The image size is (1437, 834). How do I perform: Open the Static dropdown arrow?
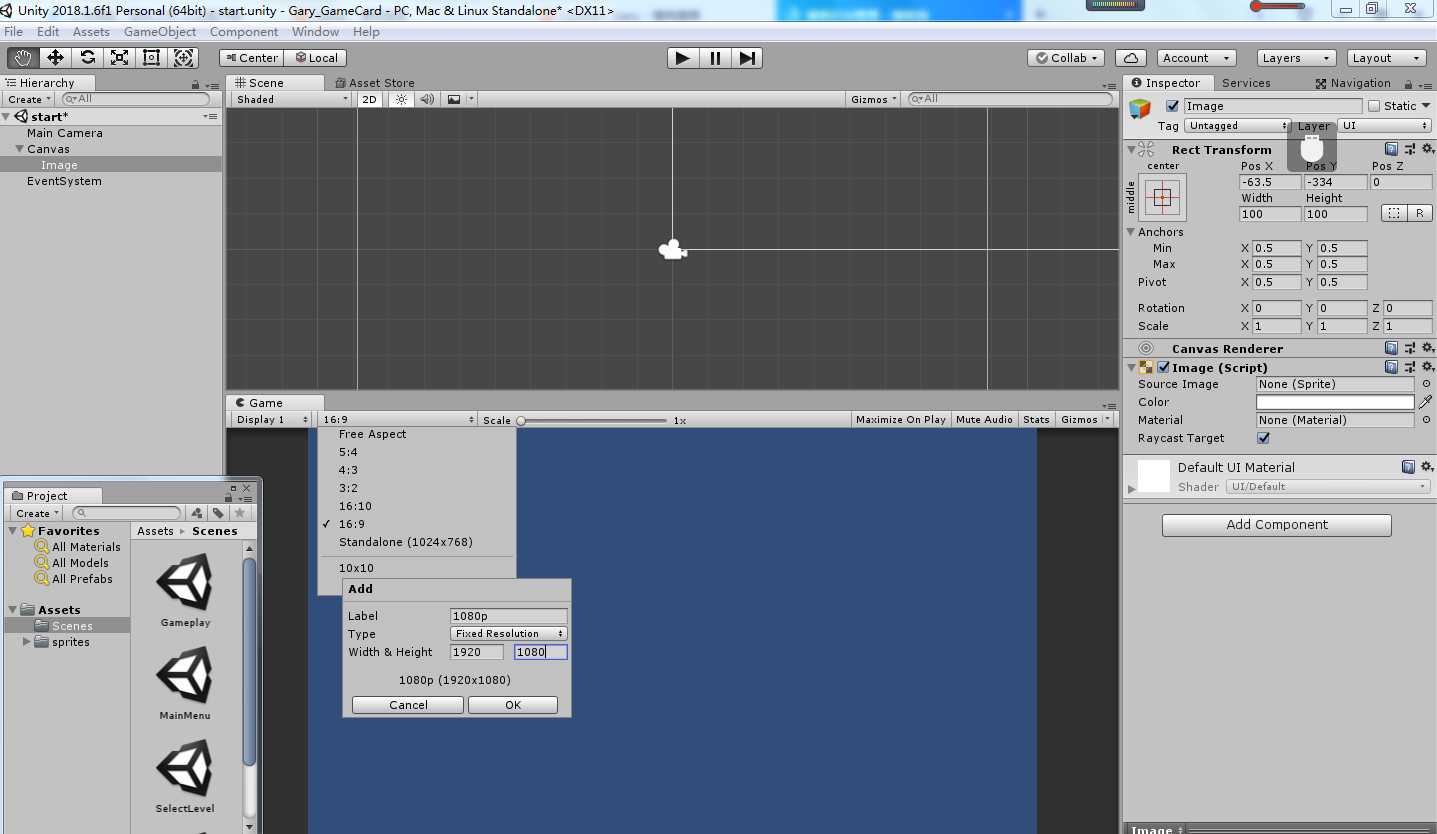click(x=1427, y=106)
